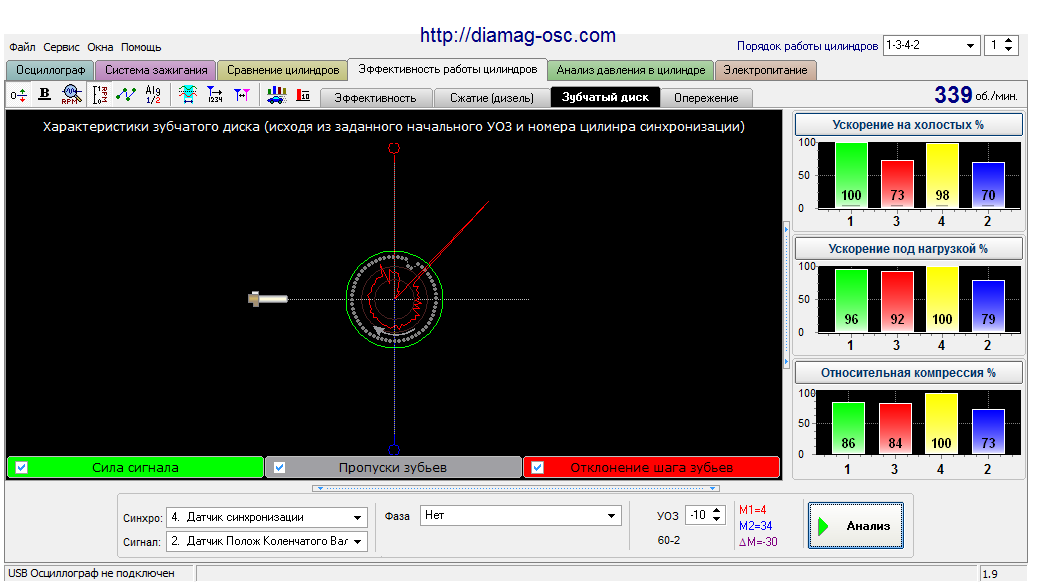Click the blue marker 1234 order icon
Screen dimensions: 1040x586
215,94
